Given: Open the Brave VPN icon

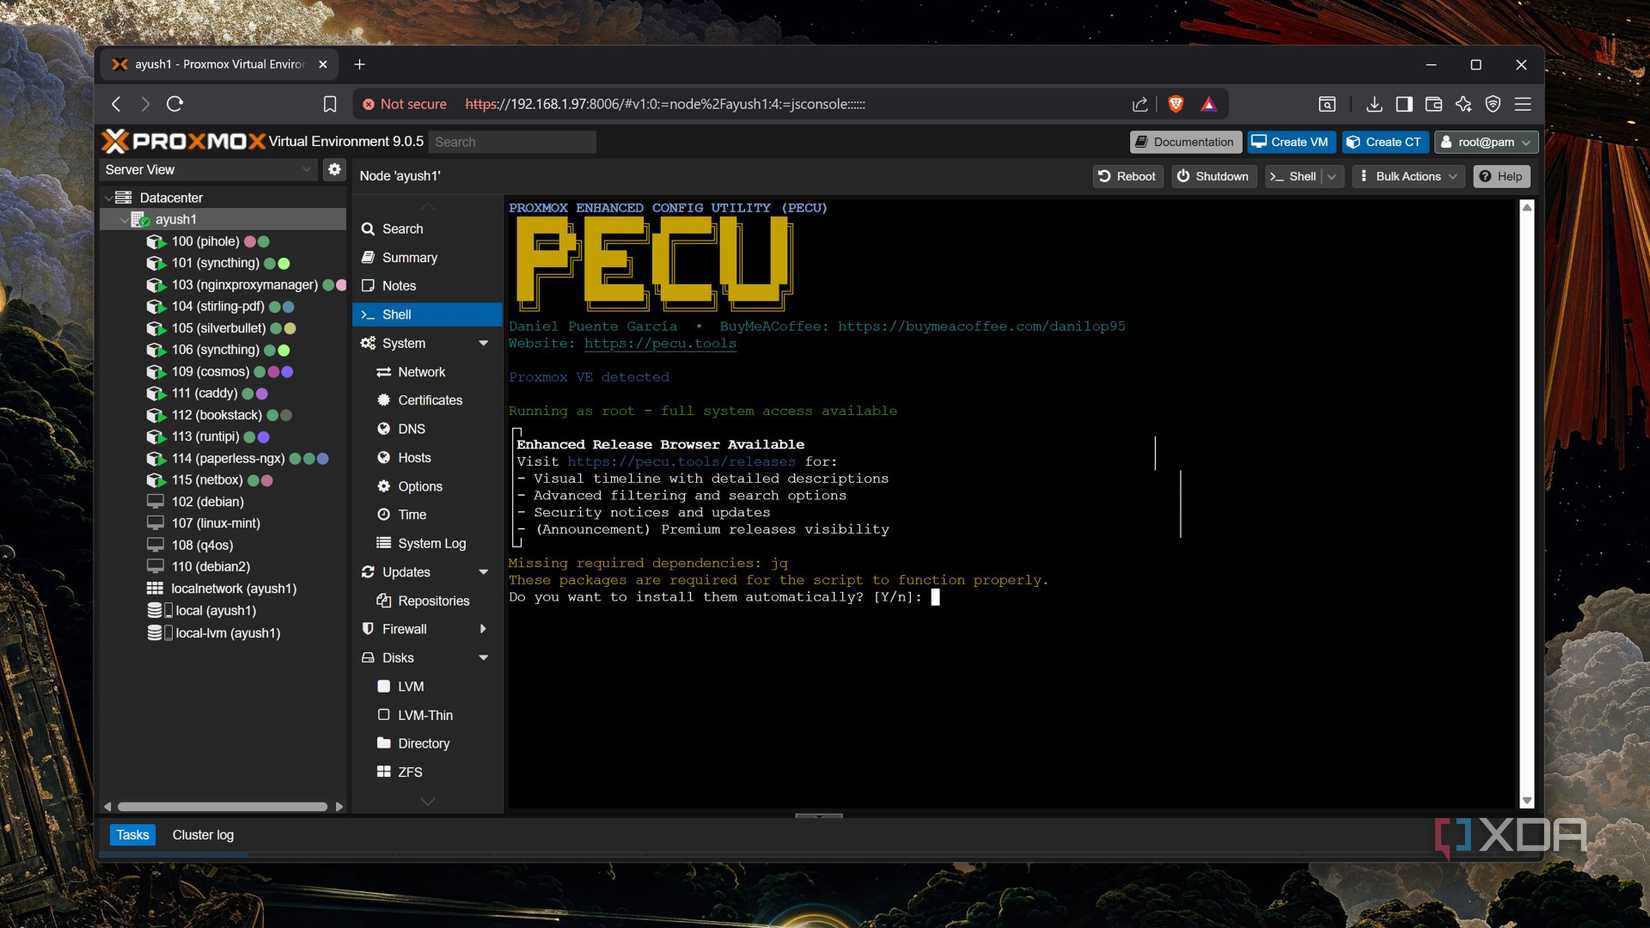Looking at the screenshot, I should point(1493,104).
